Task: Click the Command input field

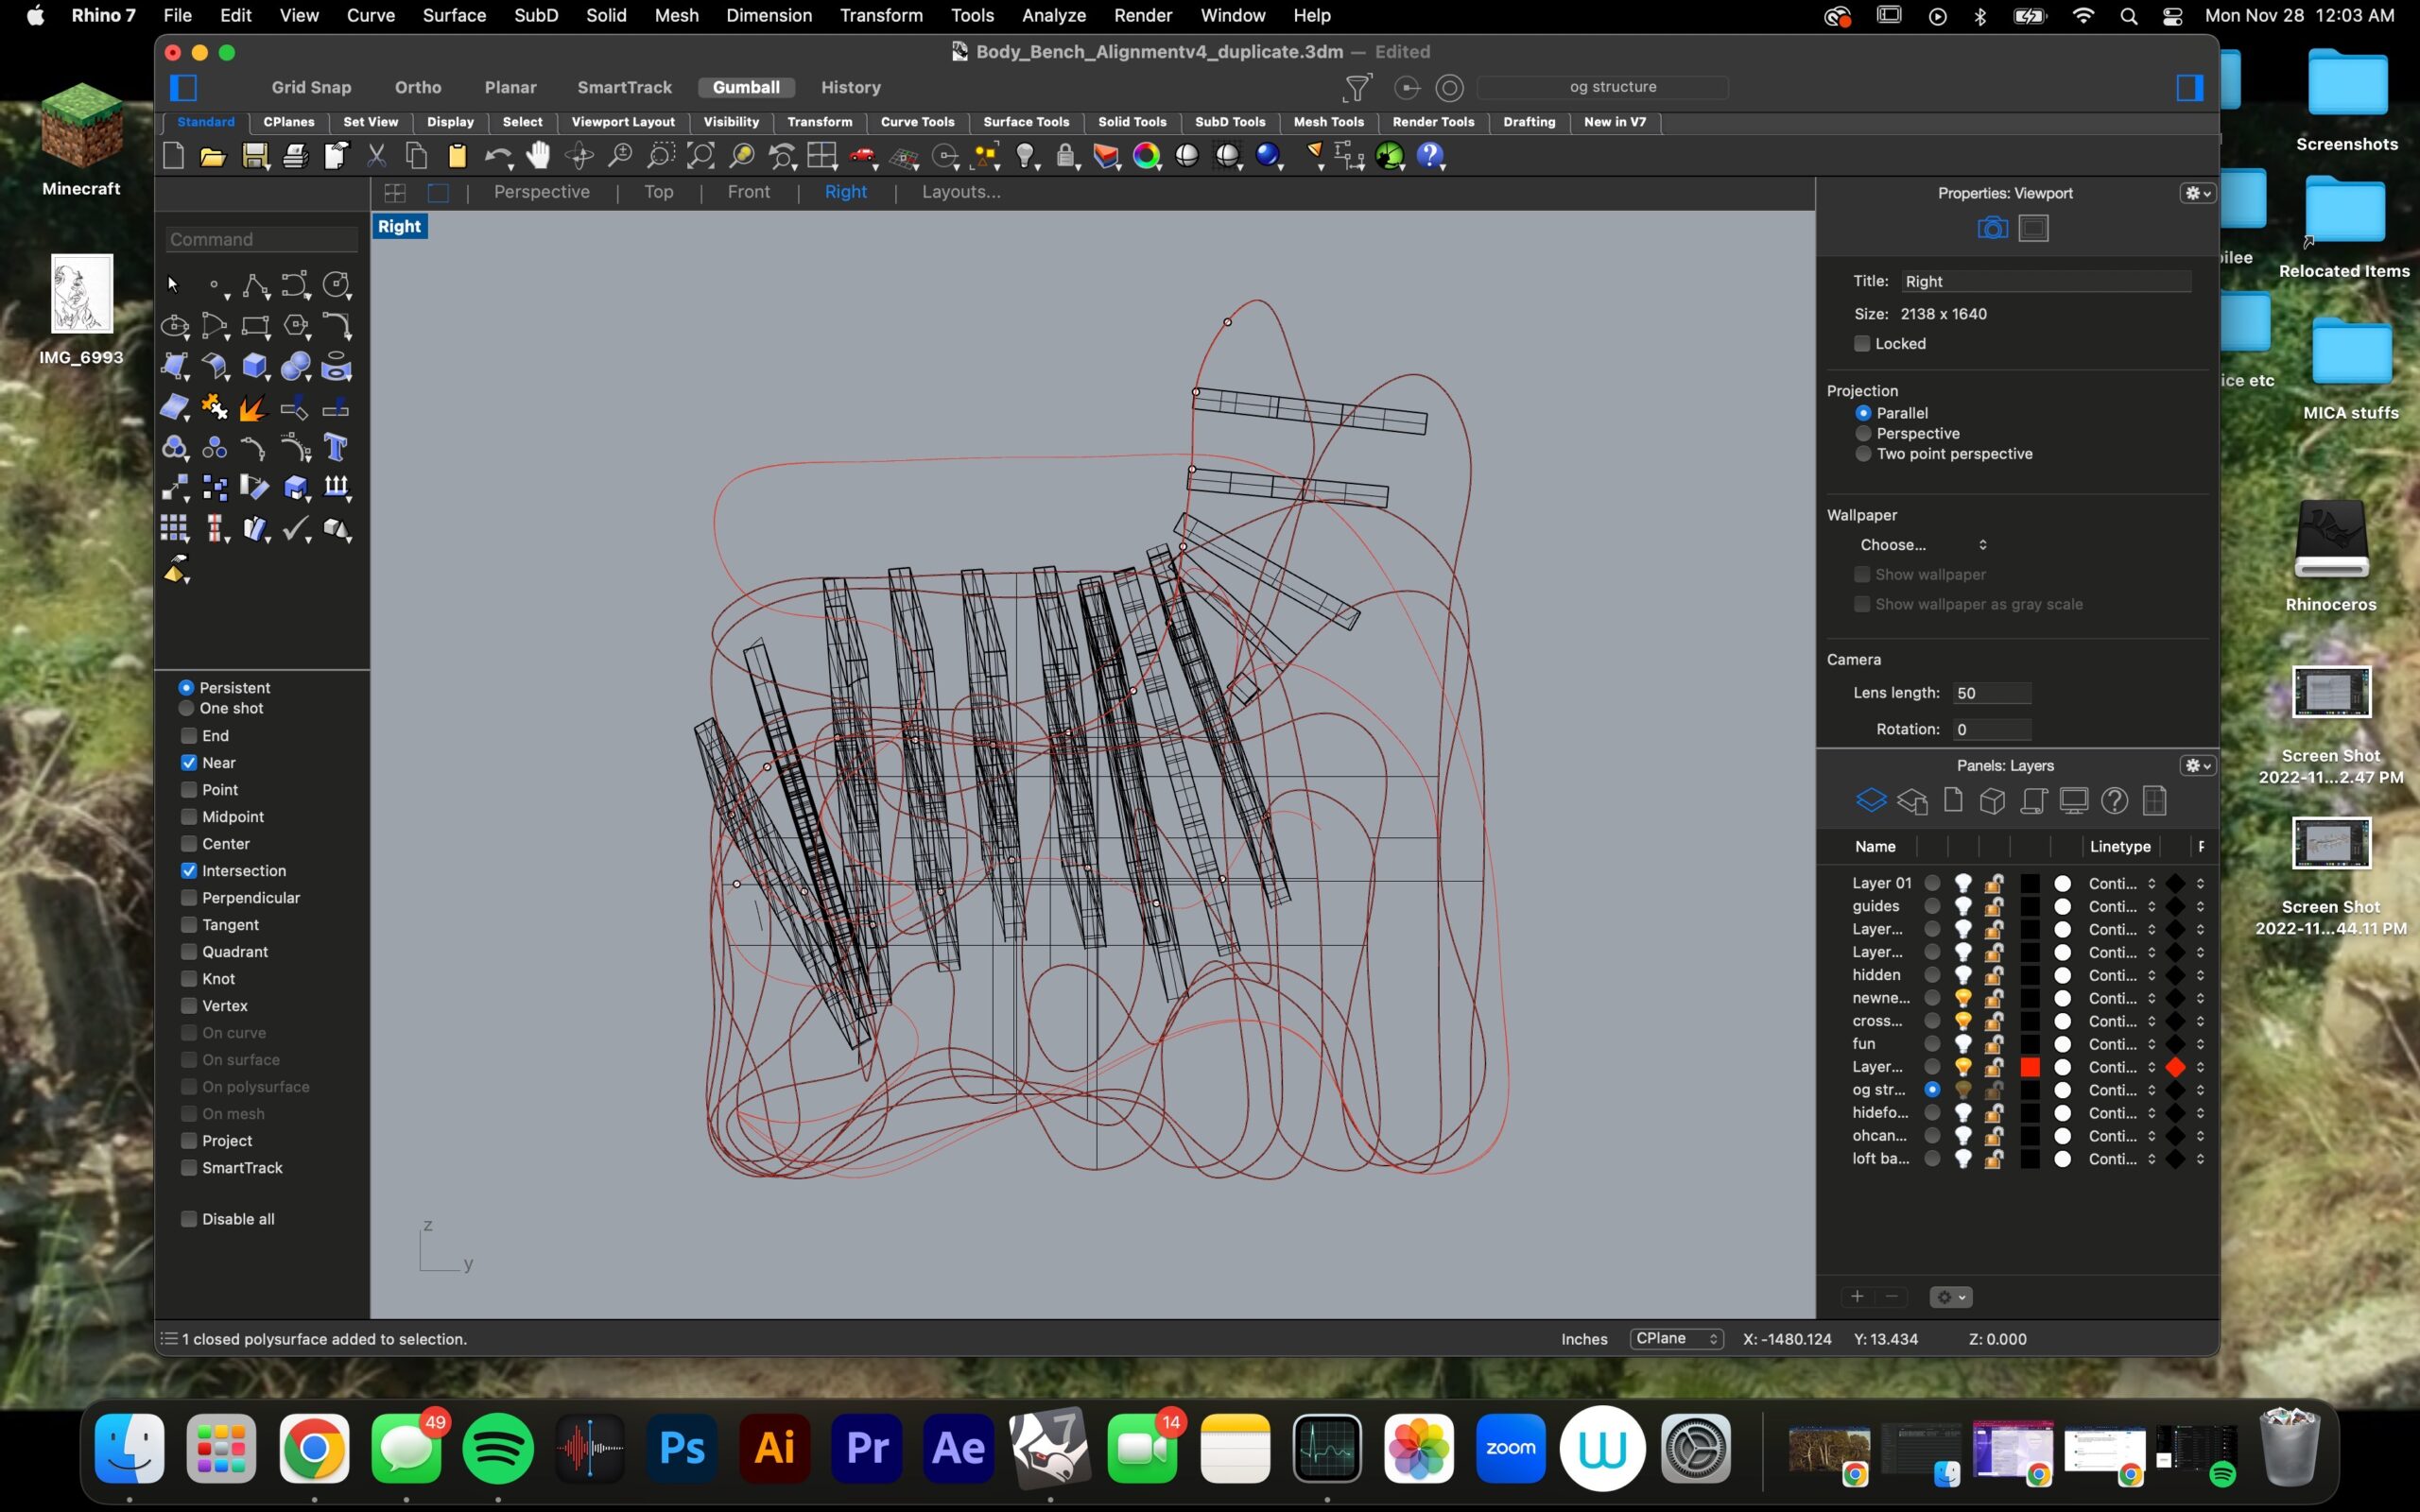Action: coord(262,240)
